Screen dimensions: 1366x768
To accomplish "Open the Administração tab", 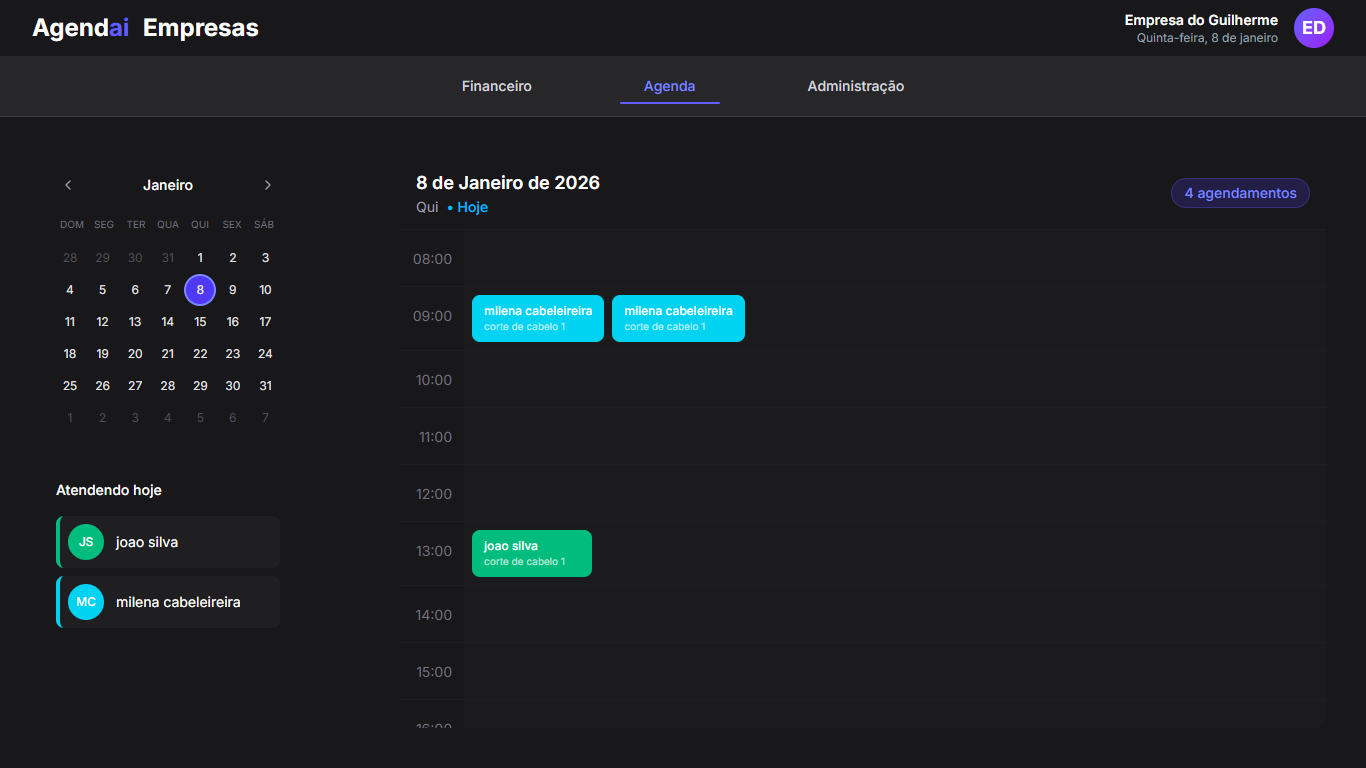I will point(855,86).
